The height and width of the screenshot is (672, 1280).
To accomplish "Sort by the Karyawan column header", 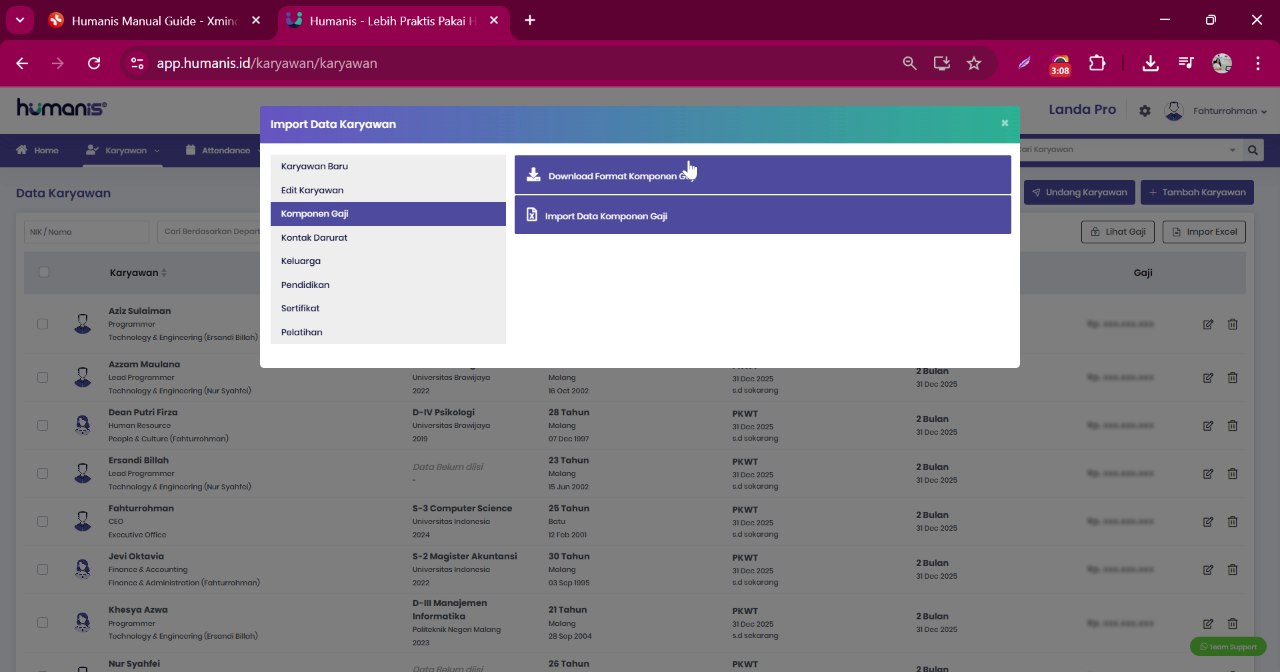I will click(x=138, y=272).
